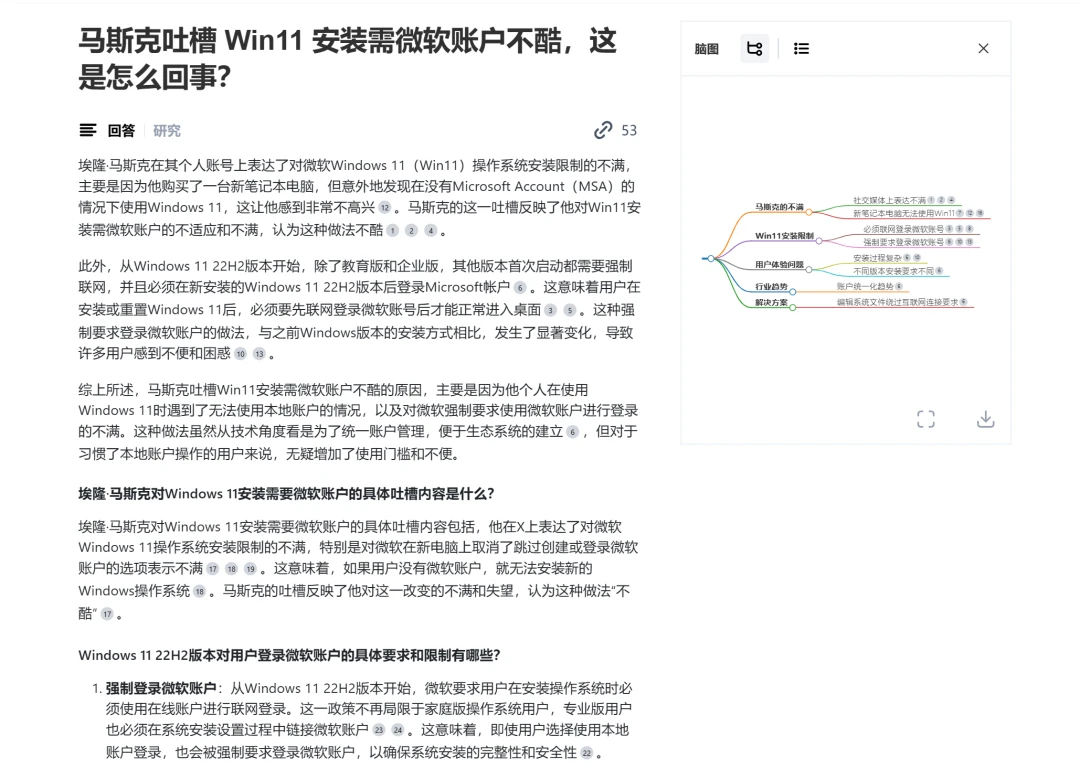Viewport: 1080px width, 769px height.
Task: Click the 社交媒体上表达不满 mind map leaf
Action: click(x=889, y=200)
